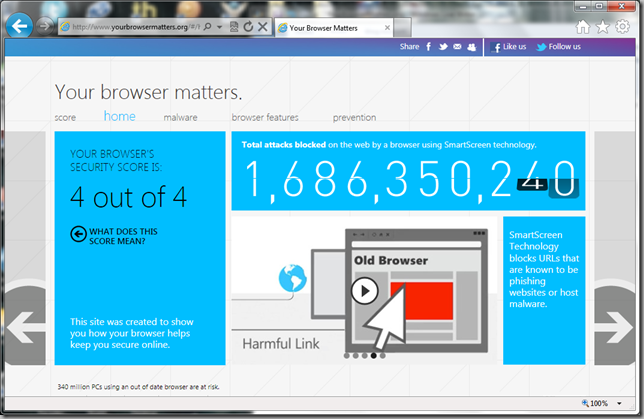
Task: Click the Harmful Link label
Action: (281, 344)
